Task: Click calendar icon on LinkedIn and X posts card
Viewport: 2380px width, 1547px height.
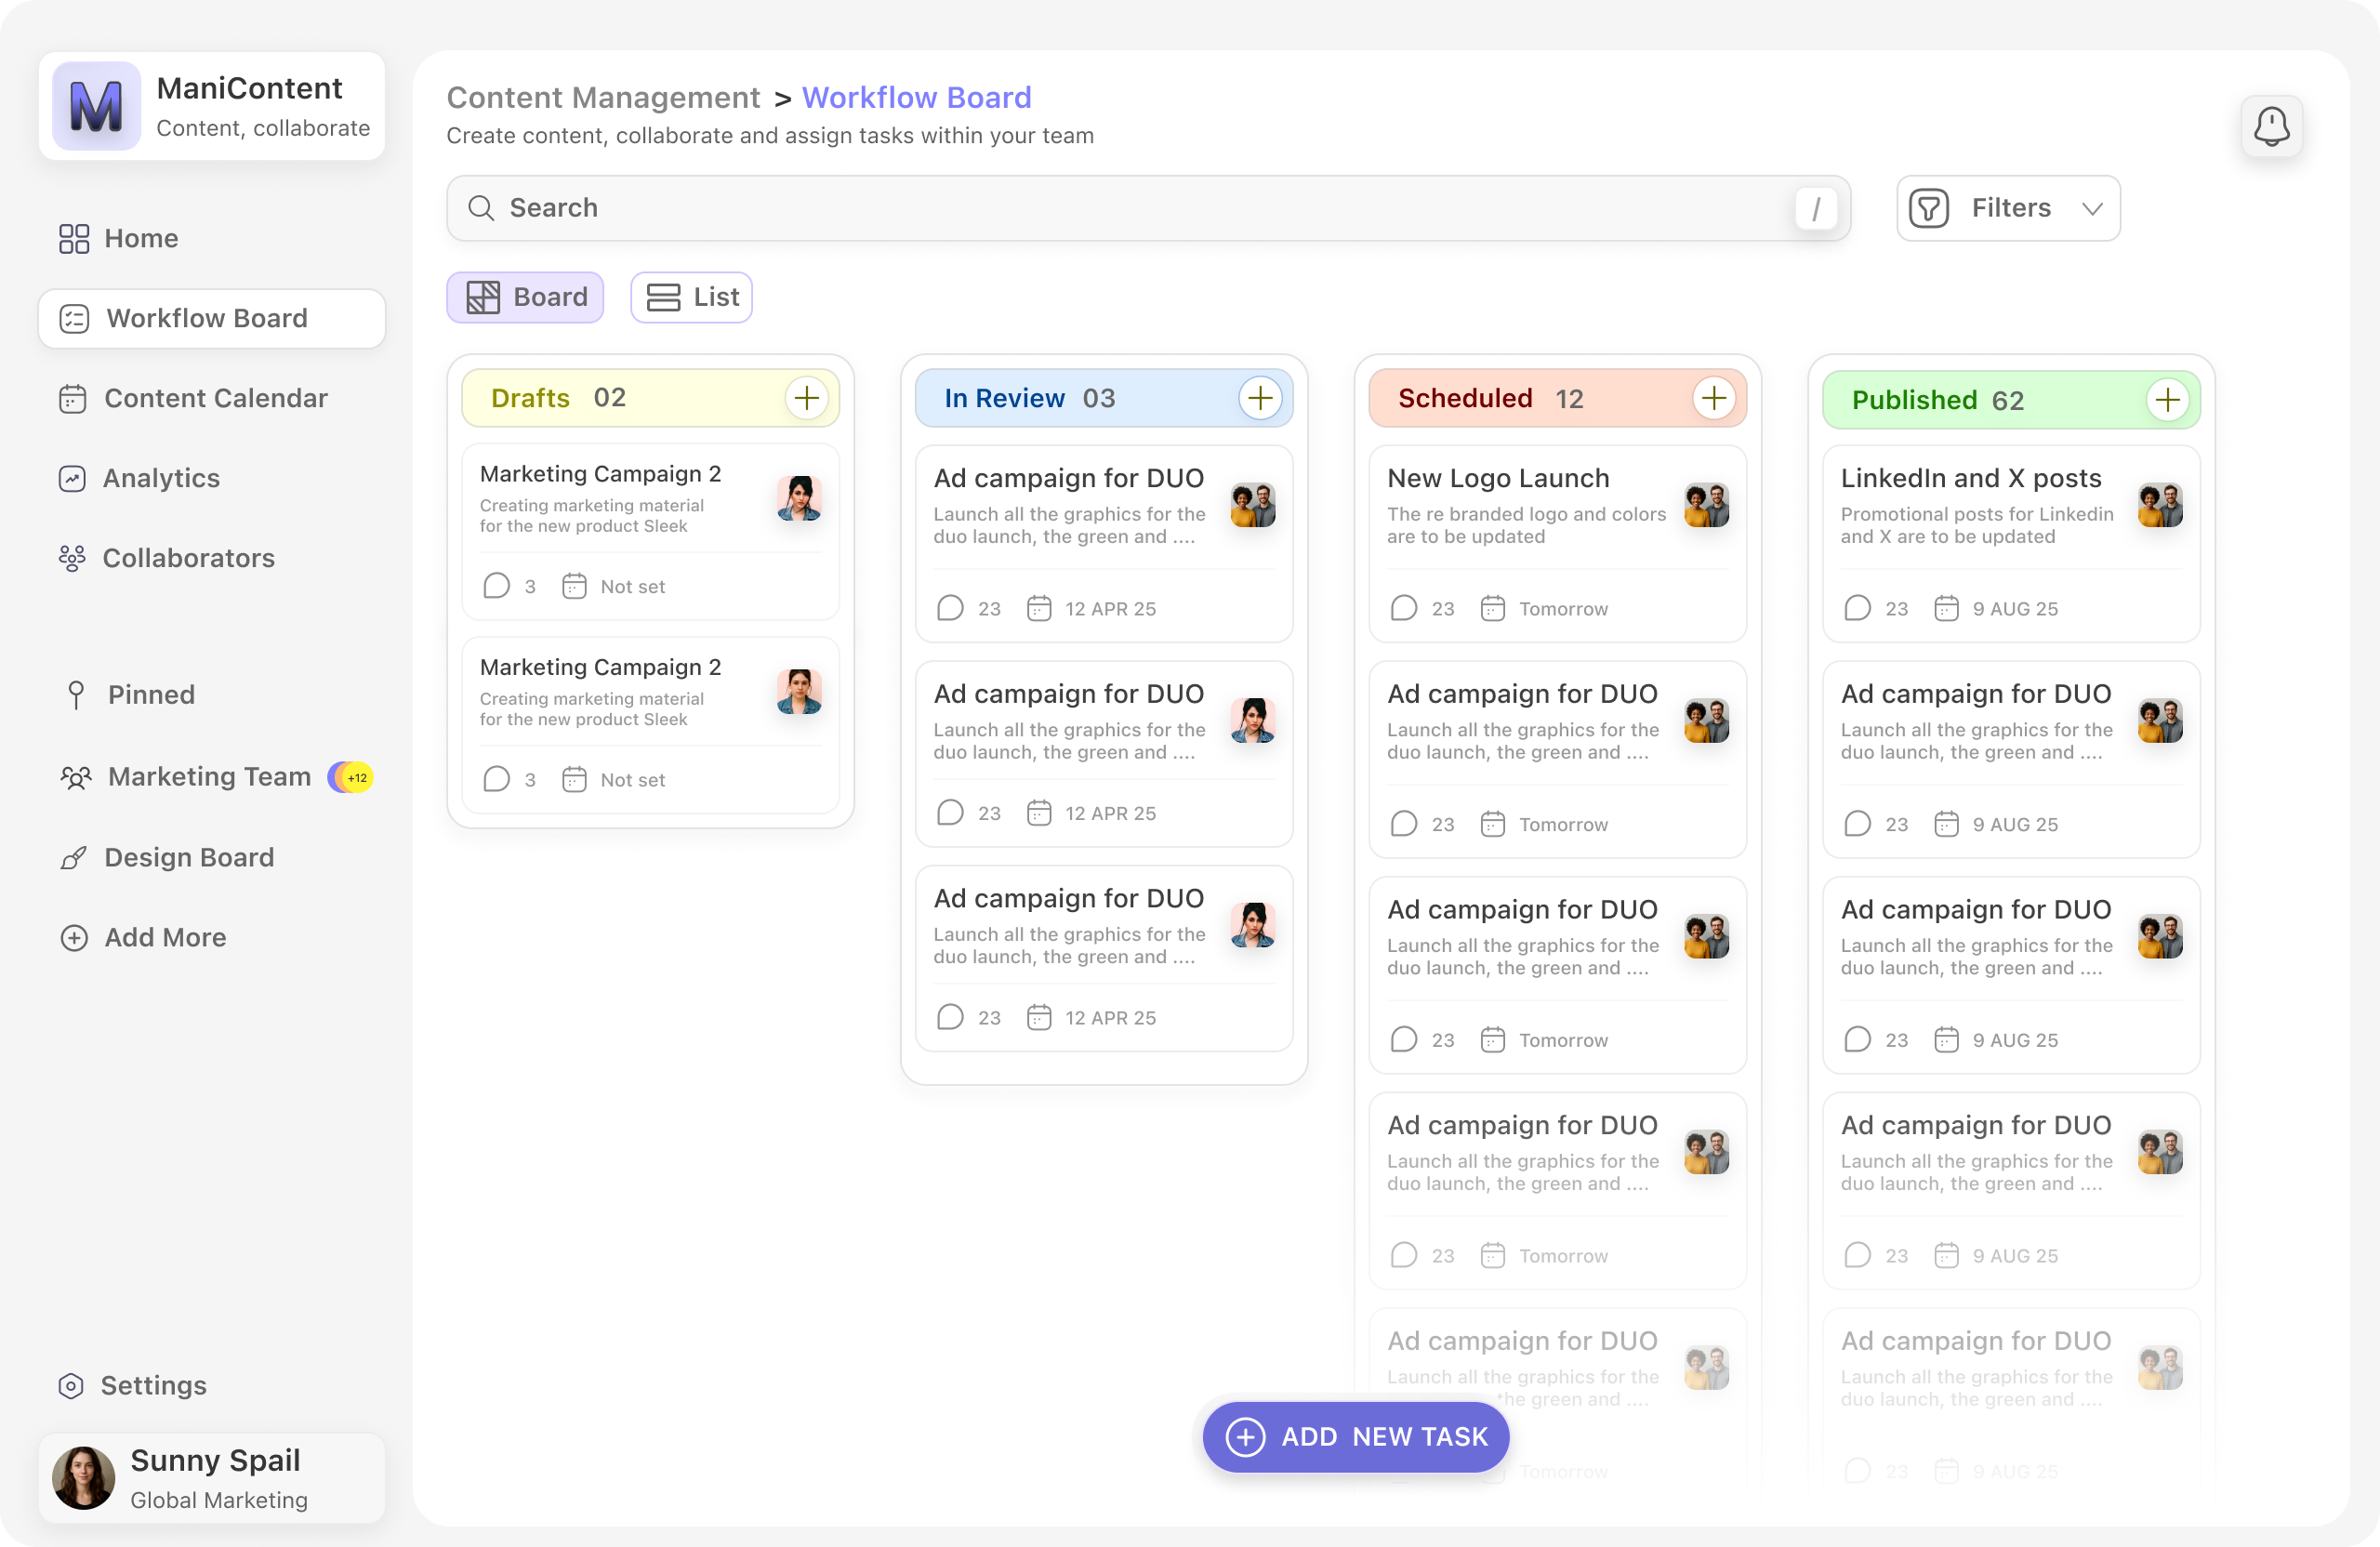Action: 1946,608
